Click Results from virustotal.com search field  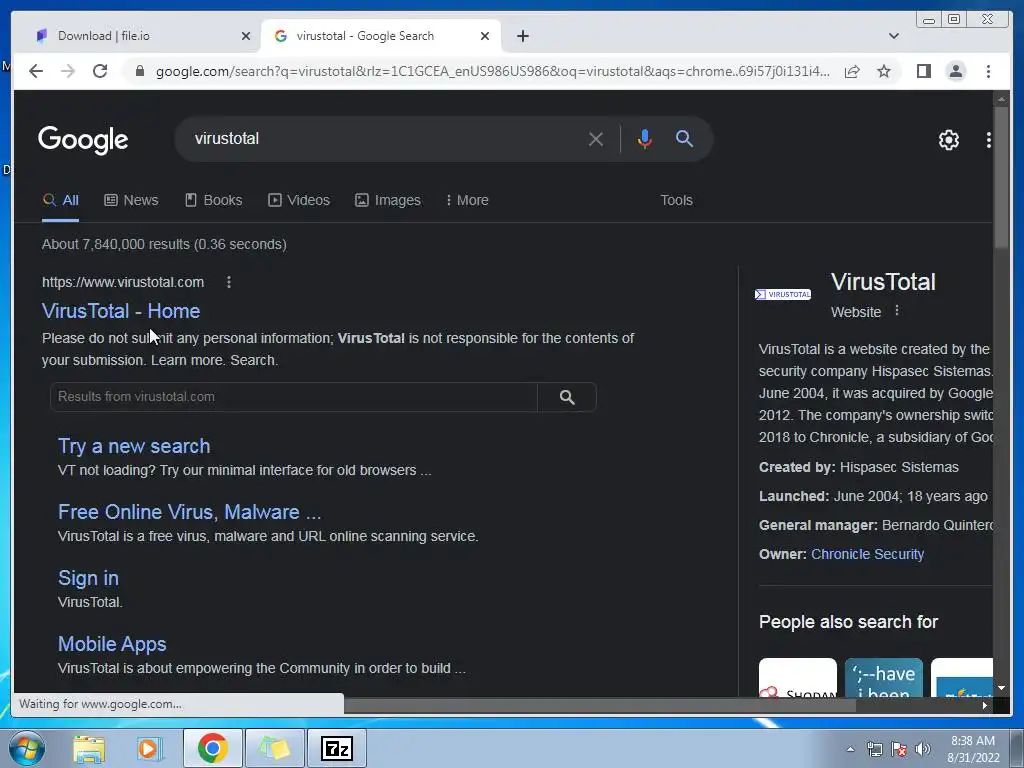(294, 397)
